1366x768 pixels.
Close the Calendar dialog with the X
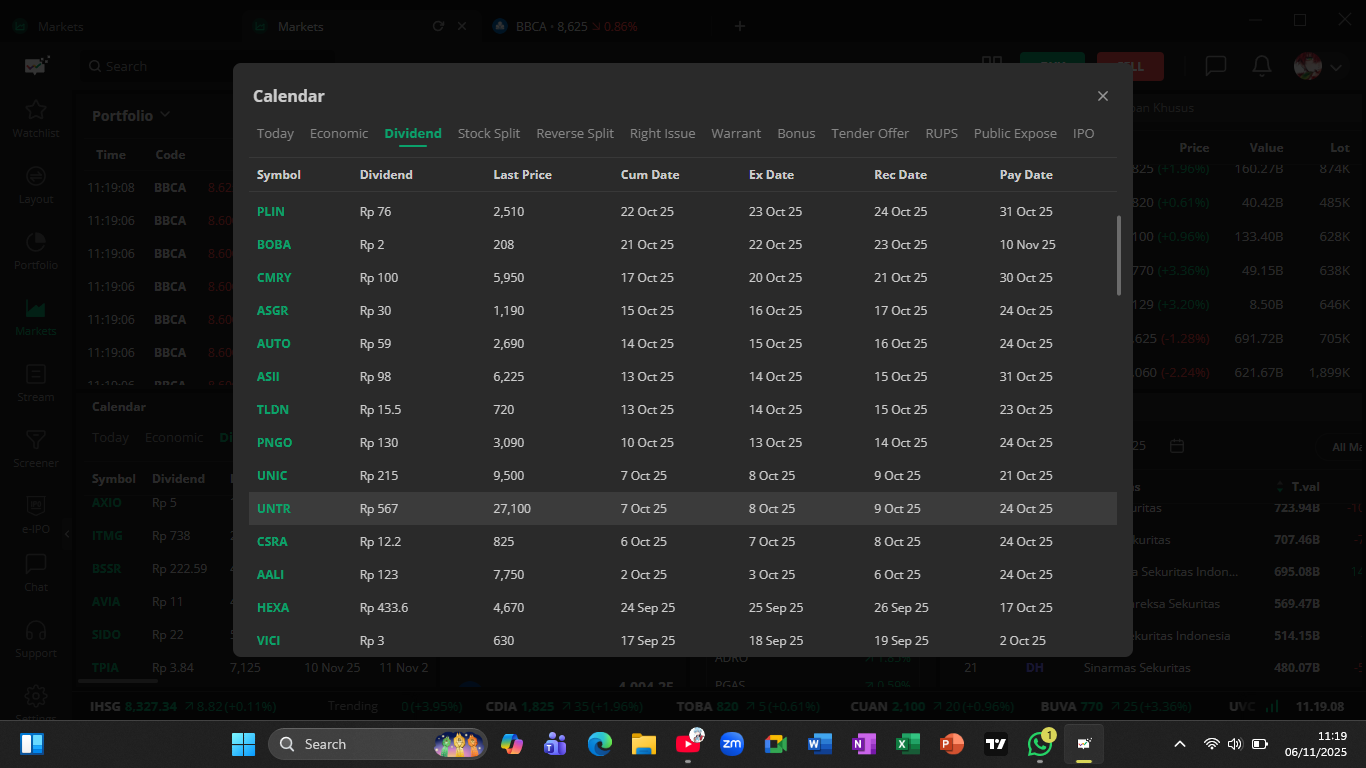tap(1102, 96)
